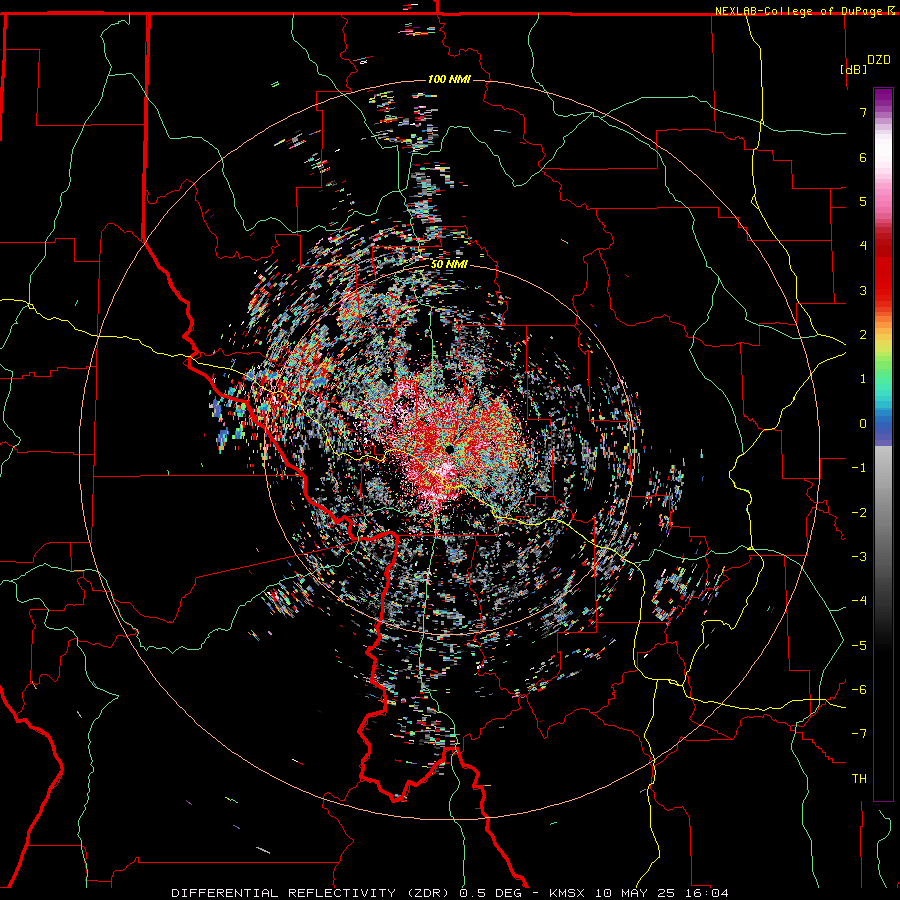Screen dimensions: 900x900
Task: Click the -4 value on color scale
Action: [859, 601]
